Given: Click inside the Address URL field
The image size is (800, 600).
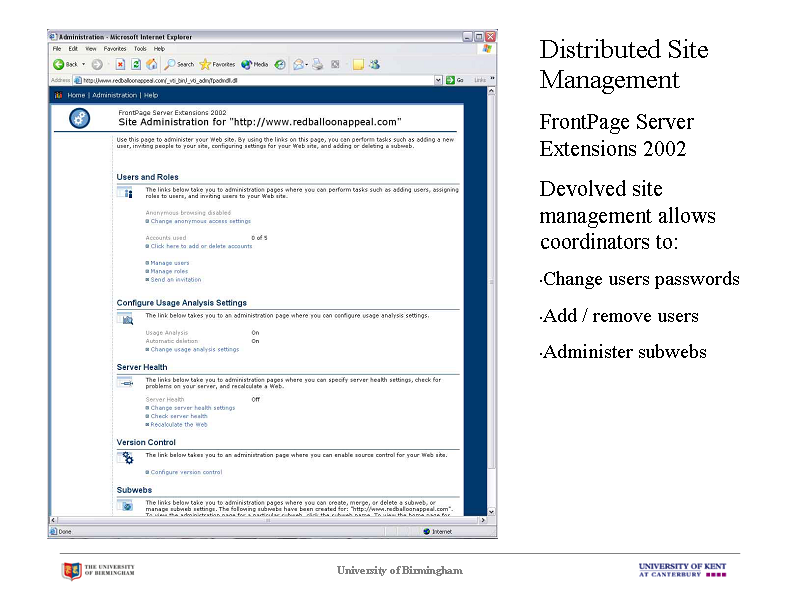Looking at the screenshot, I should [258, 80].
